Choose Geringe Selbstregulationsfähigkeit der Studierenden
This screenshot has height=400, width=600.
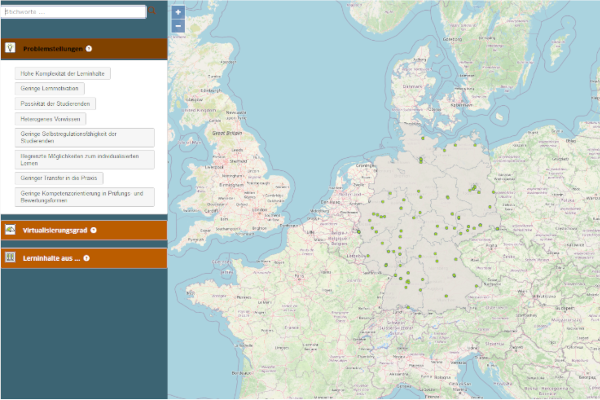tap(85, 137)
